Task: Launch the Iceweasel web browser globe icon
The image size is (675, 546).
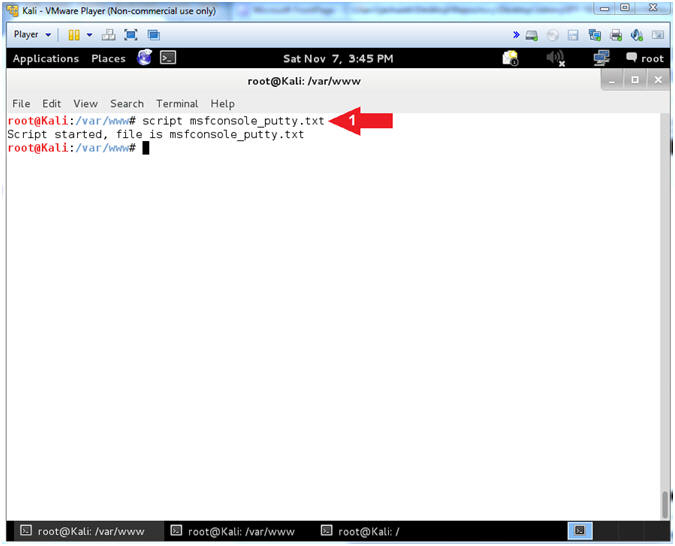Action: [145, 57]
